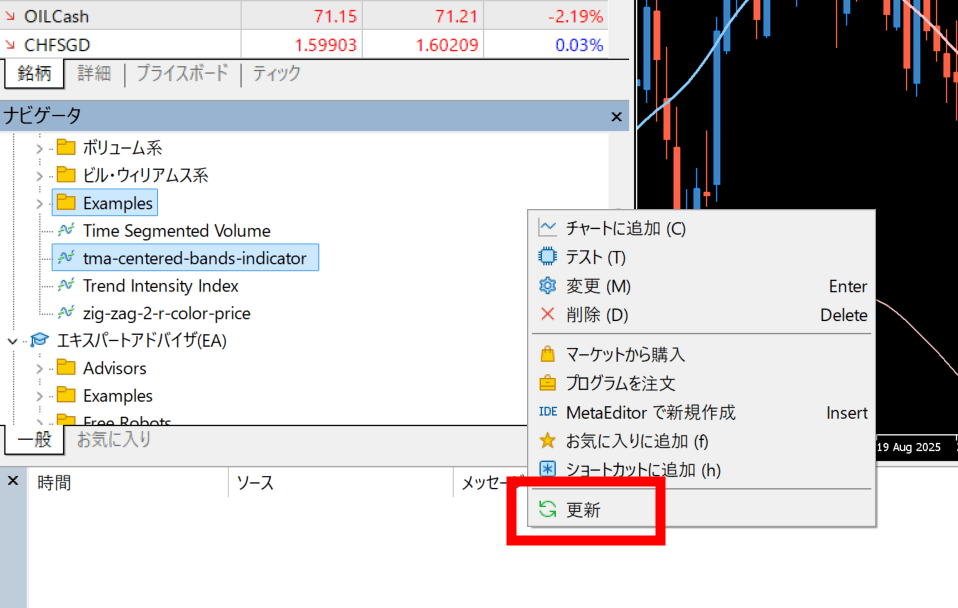
Task: Switch to the 銘柄 tab
Action: [34, 74]
